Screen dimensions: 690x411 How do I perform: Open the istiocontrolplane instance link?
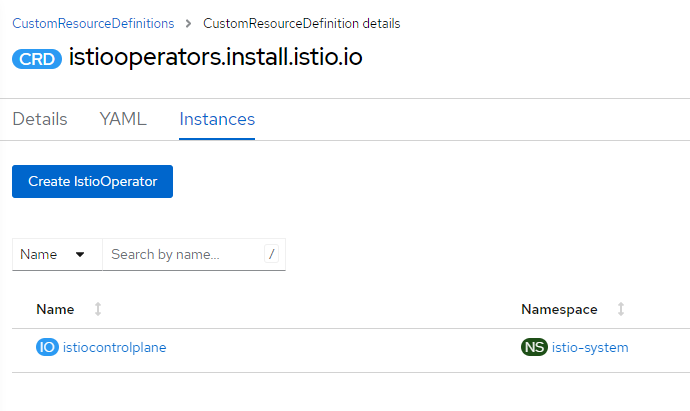point(114,348)
